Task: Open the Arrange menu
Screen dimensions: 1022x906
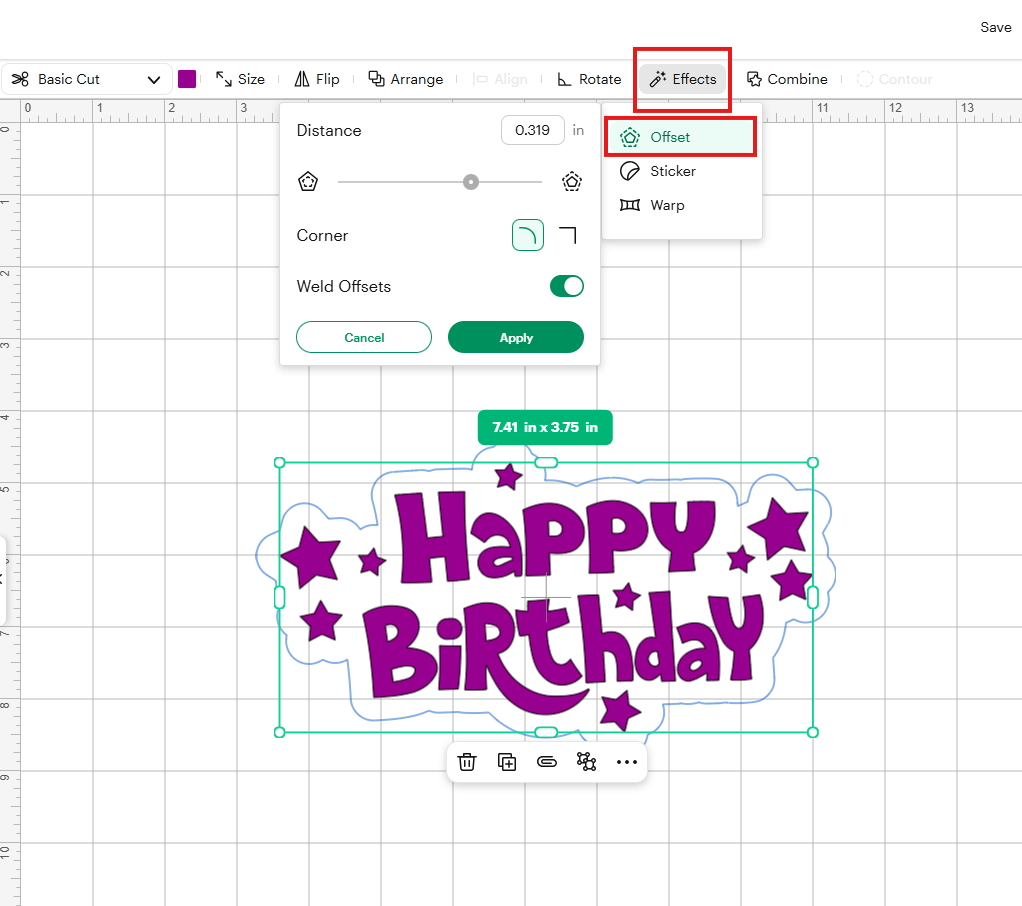Action: tap(406, 80)
